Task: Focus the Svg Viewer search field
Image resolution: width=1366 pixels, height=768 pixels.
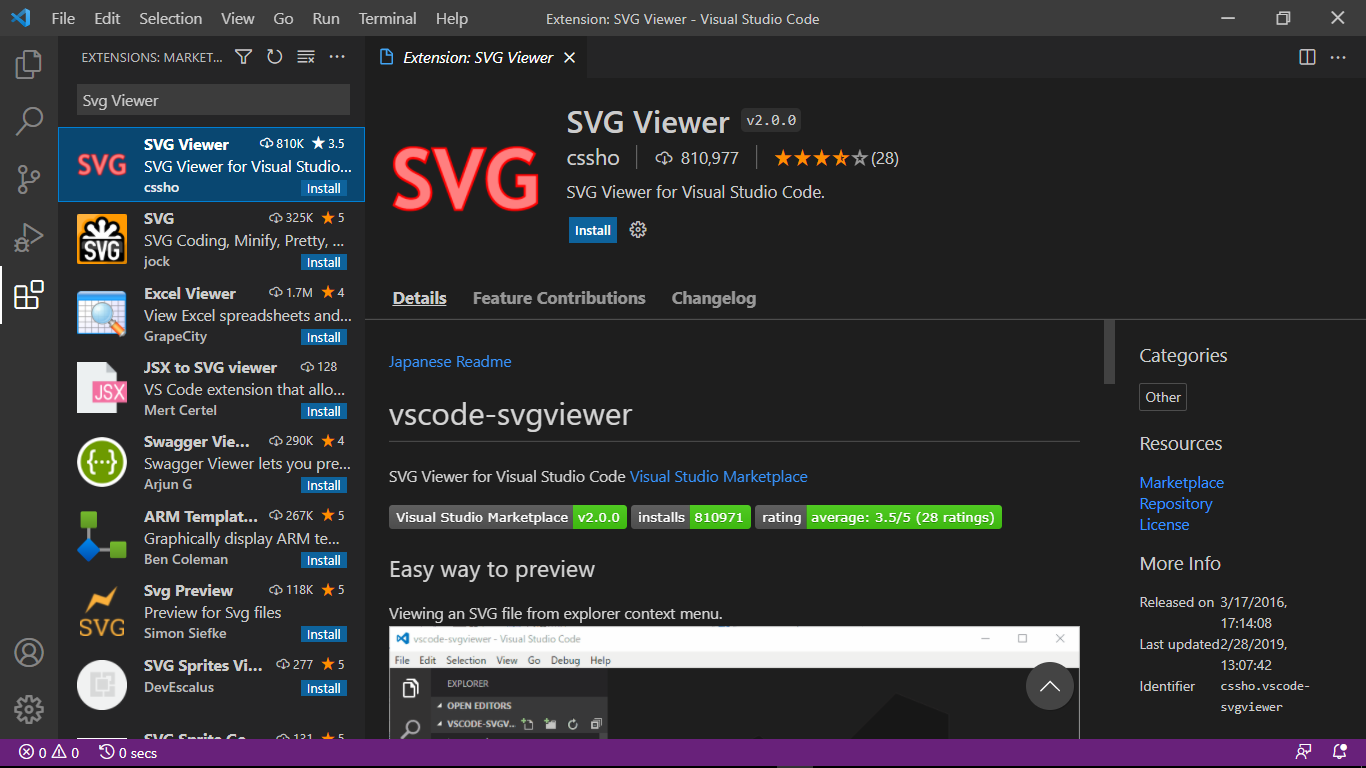Action: pyautogui.click(x=214, y=100)
